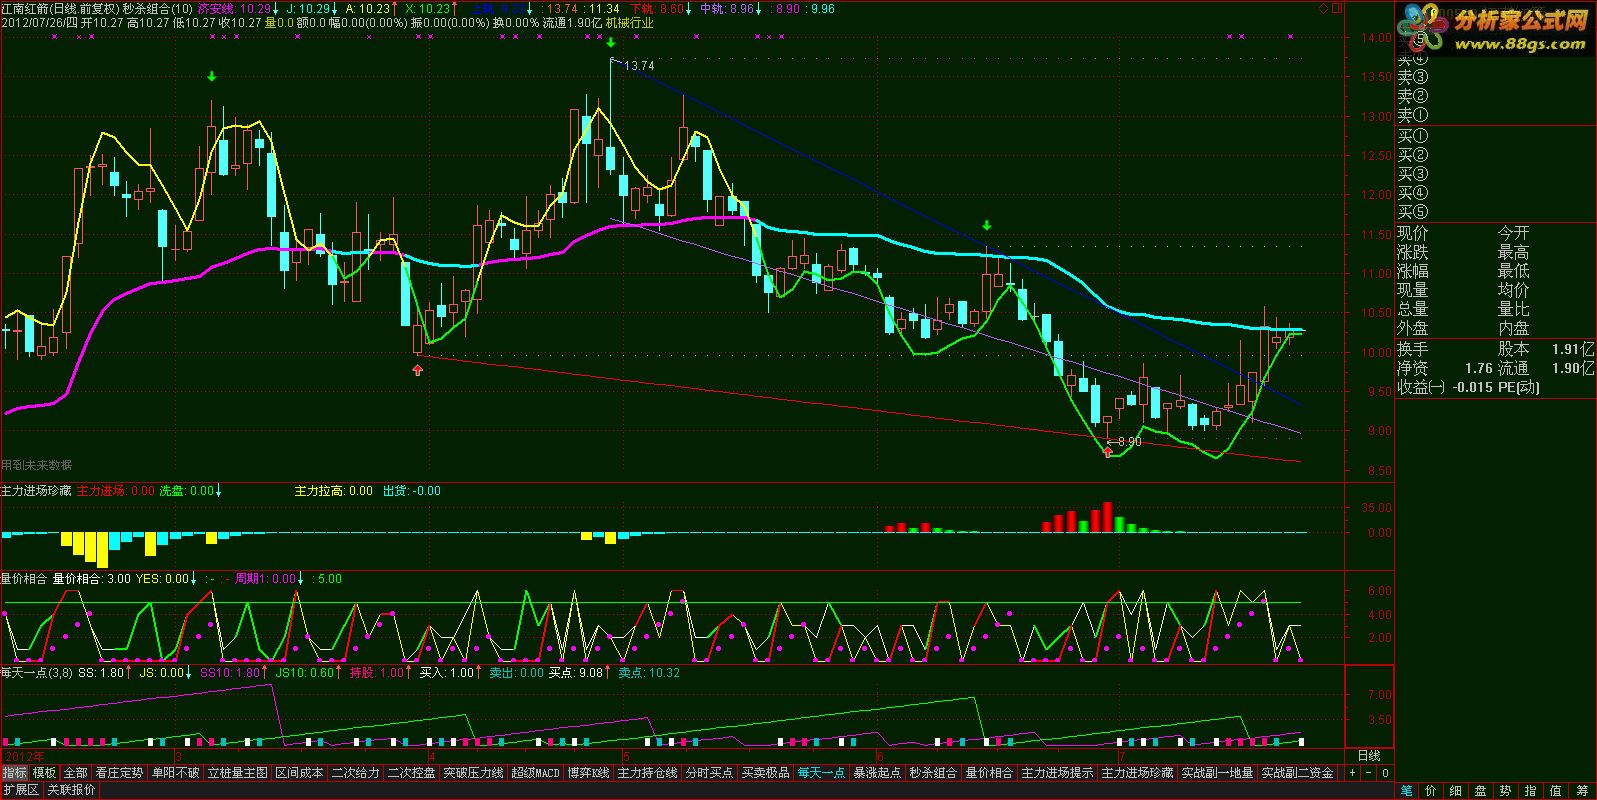1597x800 pixels.
Task: Click the 用到未来数据 notice text
Action: (x=37, y=465)
